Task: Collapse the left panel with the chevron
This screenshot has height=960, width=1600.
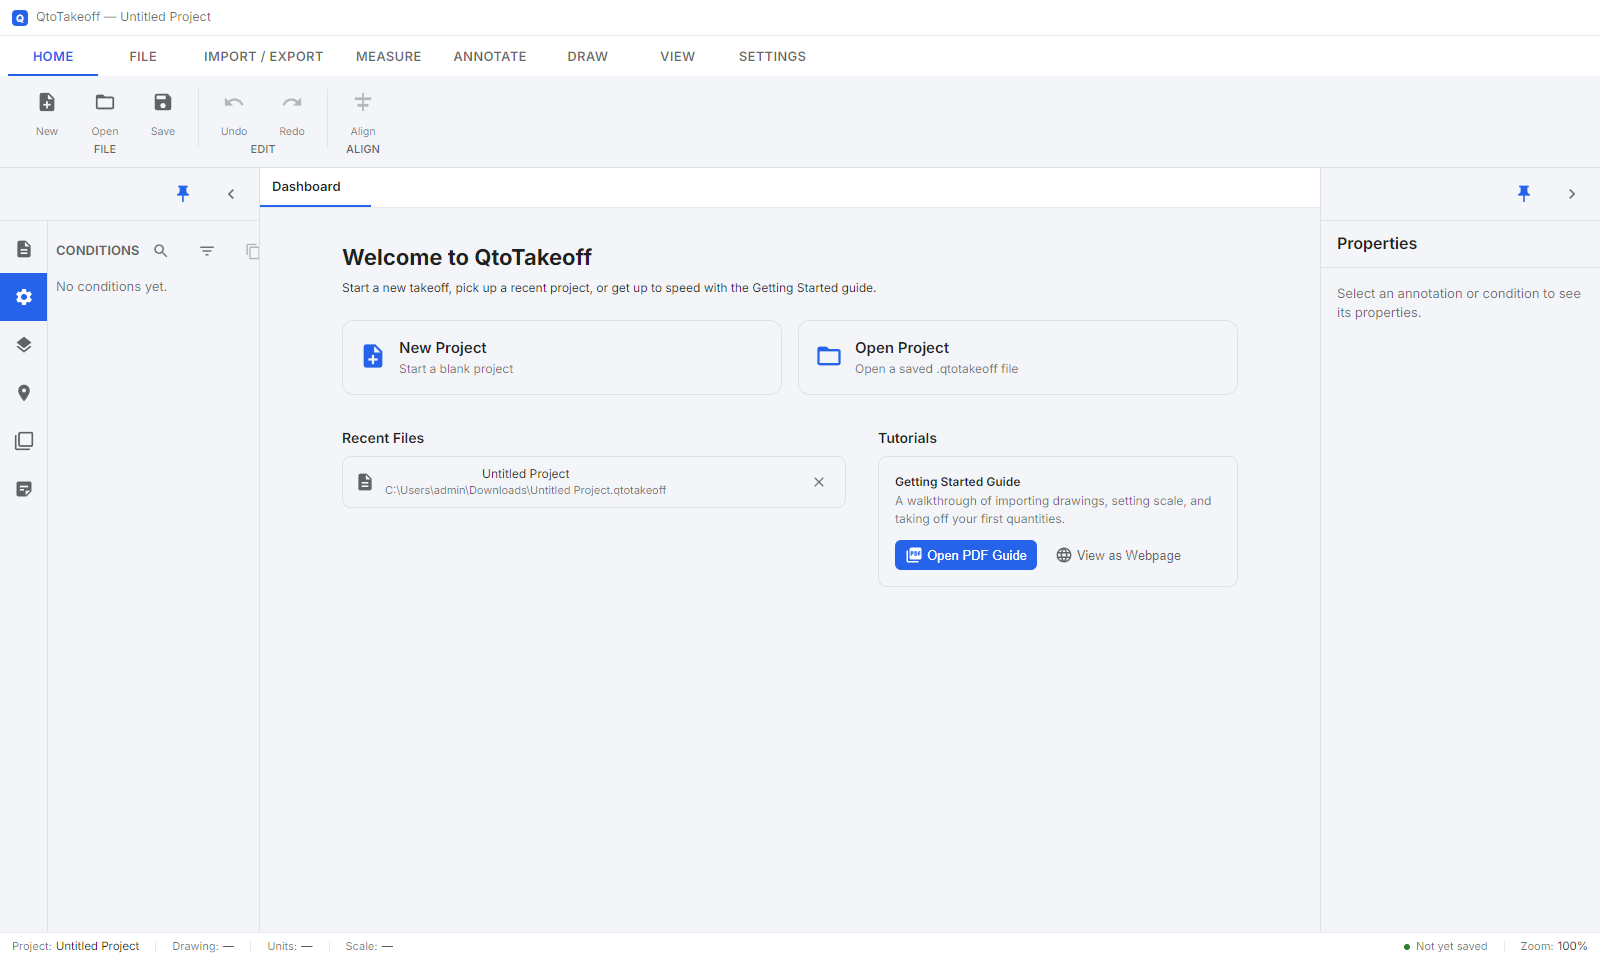Action: coord(231,194)
